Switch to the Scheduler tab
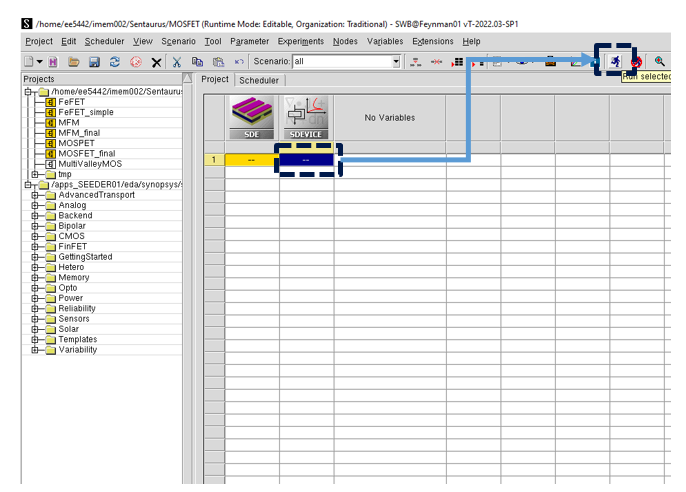The width and height of the screenshot is (686, 492). pyautogui.click(x=259, y=80)
